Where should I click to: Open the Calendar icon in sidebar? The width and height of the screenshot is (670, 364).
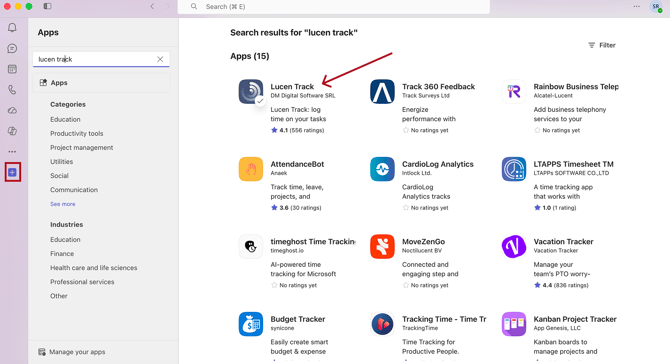coord(12,69)
